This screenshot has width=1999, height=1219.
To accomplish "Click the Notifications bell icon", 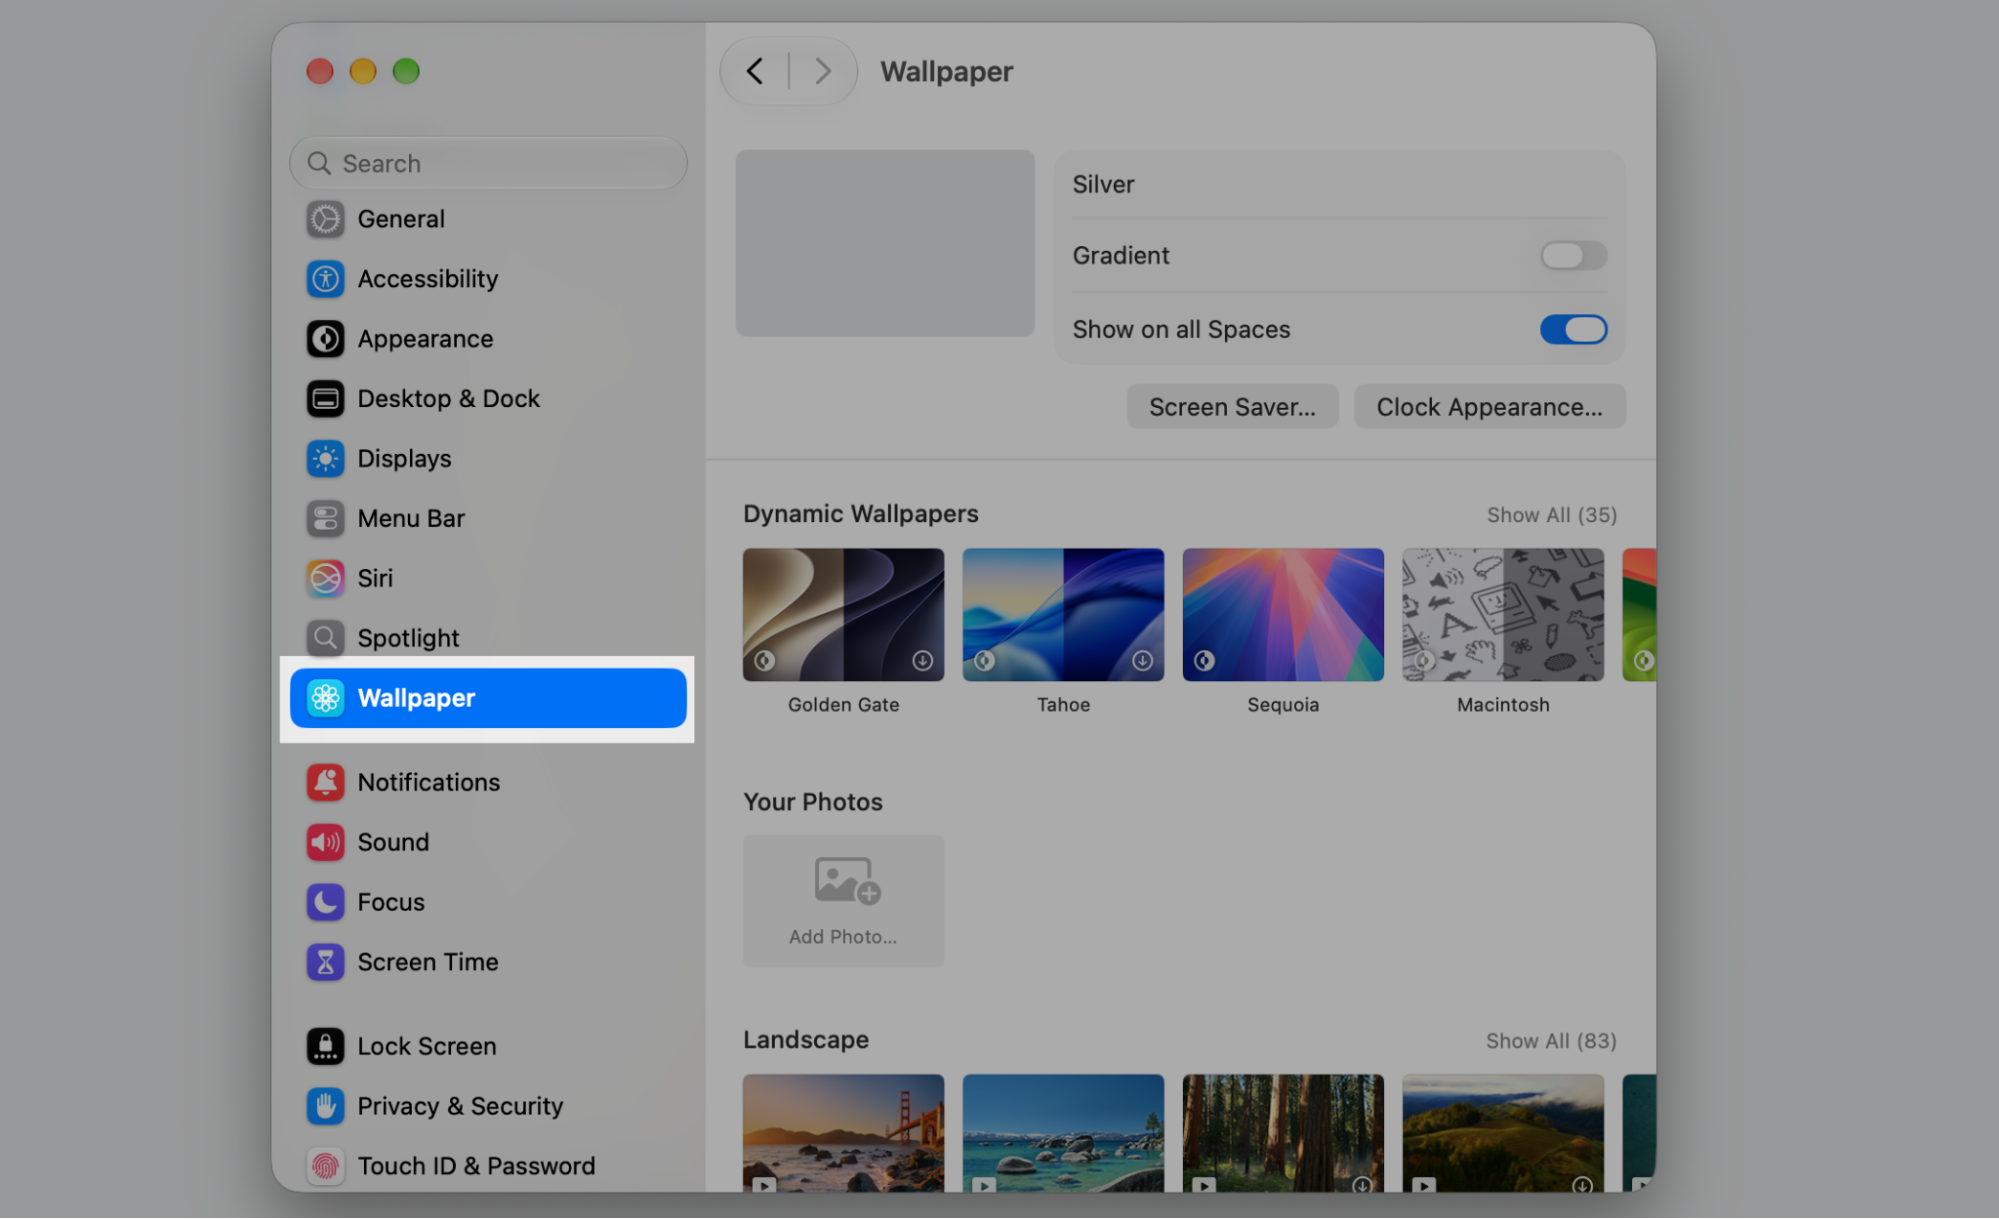I will tap(325, 783).
